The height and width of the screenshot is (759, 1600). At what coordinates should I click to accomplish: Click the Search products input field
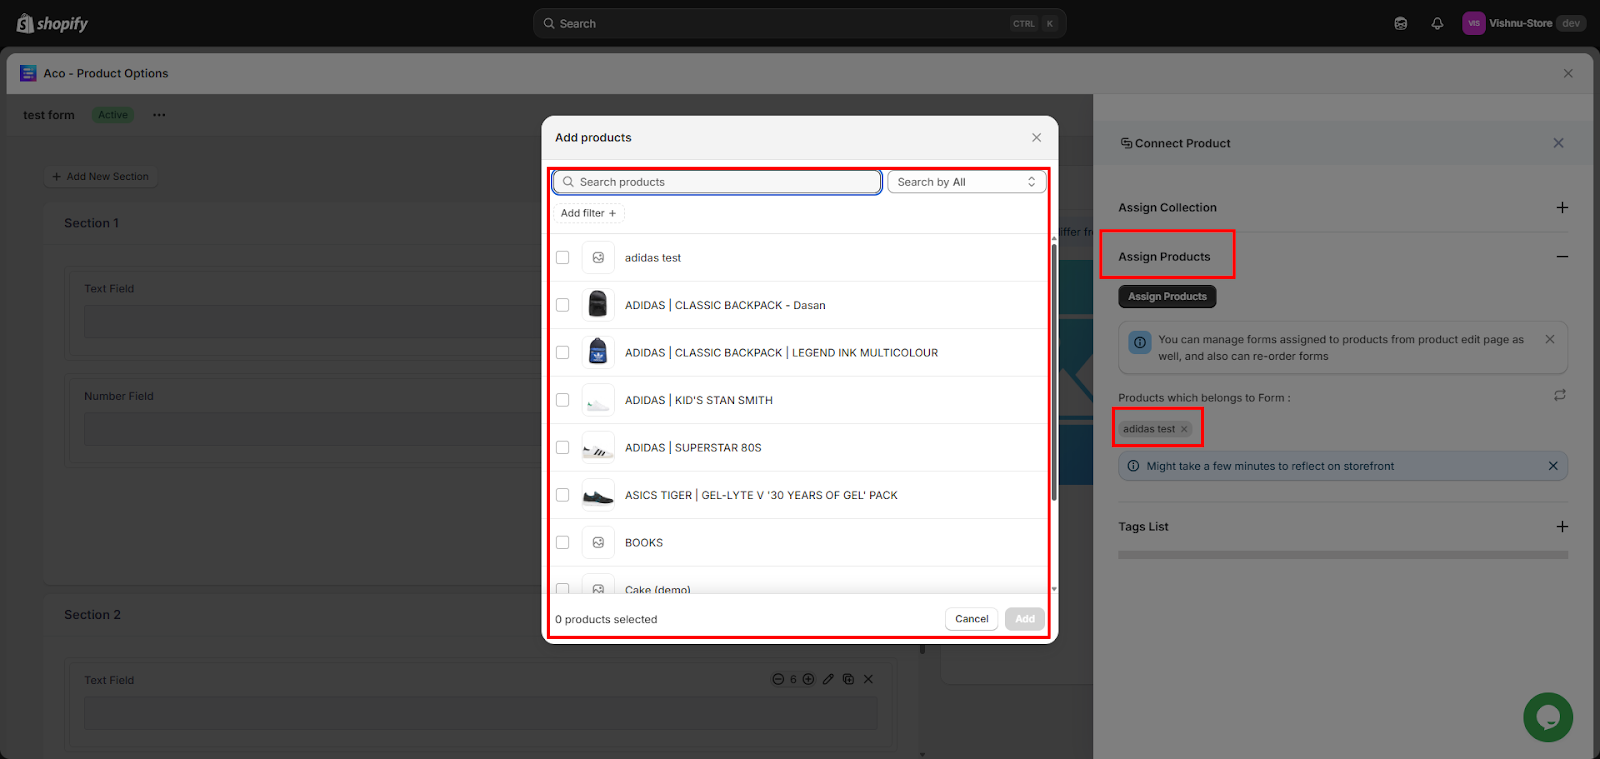pos(717,182)
